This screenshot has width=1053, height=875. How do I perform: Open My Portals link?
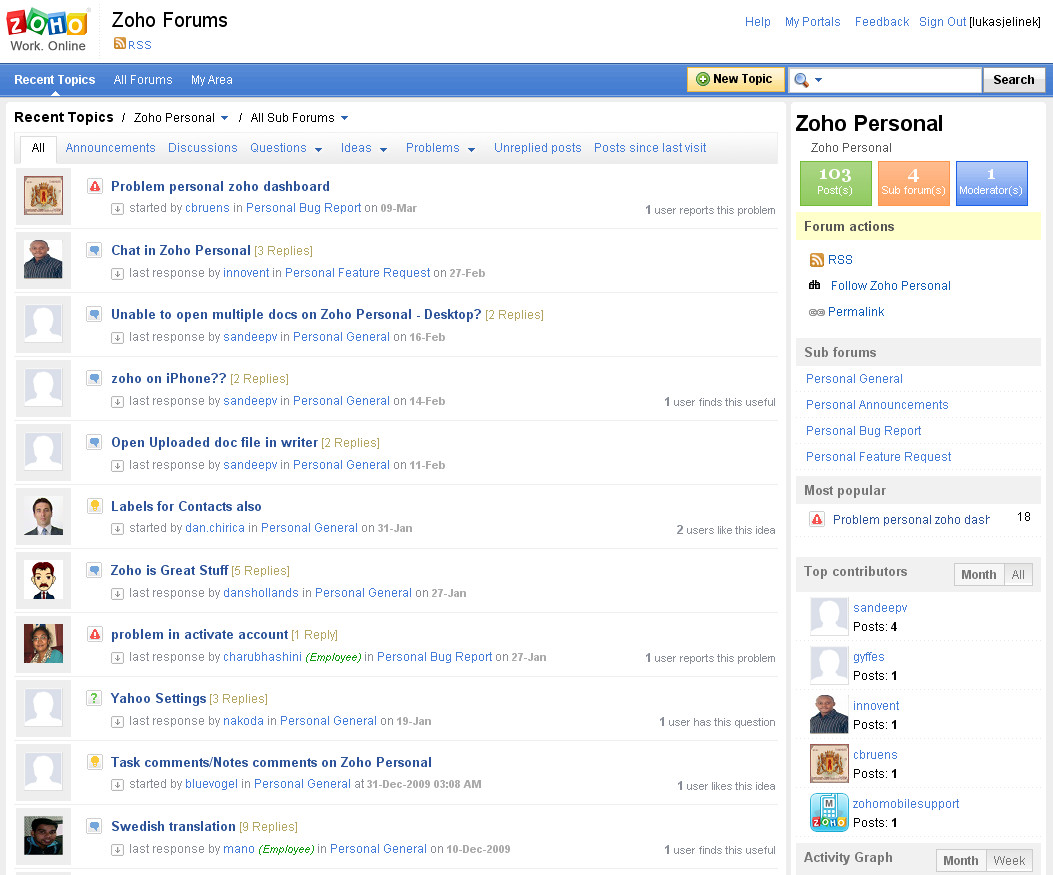813,21
